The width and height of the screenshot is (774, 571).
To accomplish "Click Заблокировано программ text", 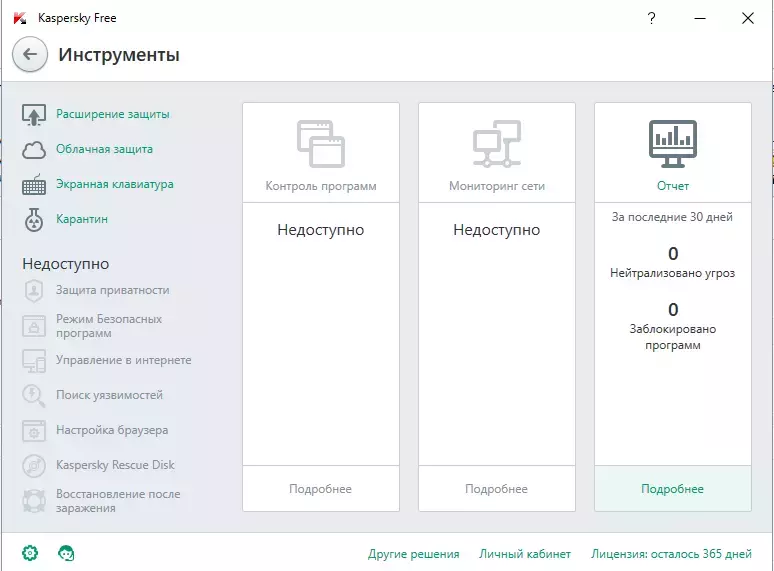I will point(672,337).
